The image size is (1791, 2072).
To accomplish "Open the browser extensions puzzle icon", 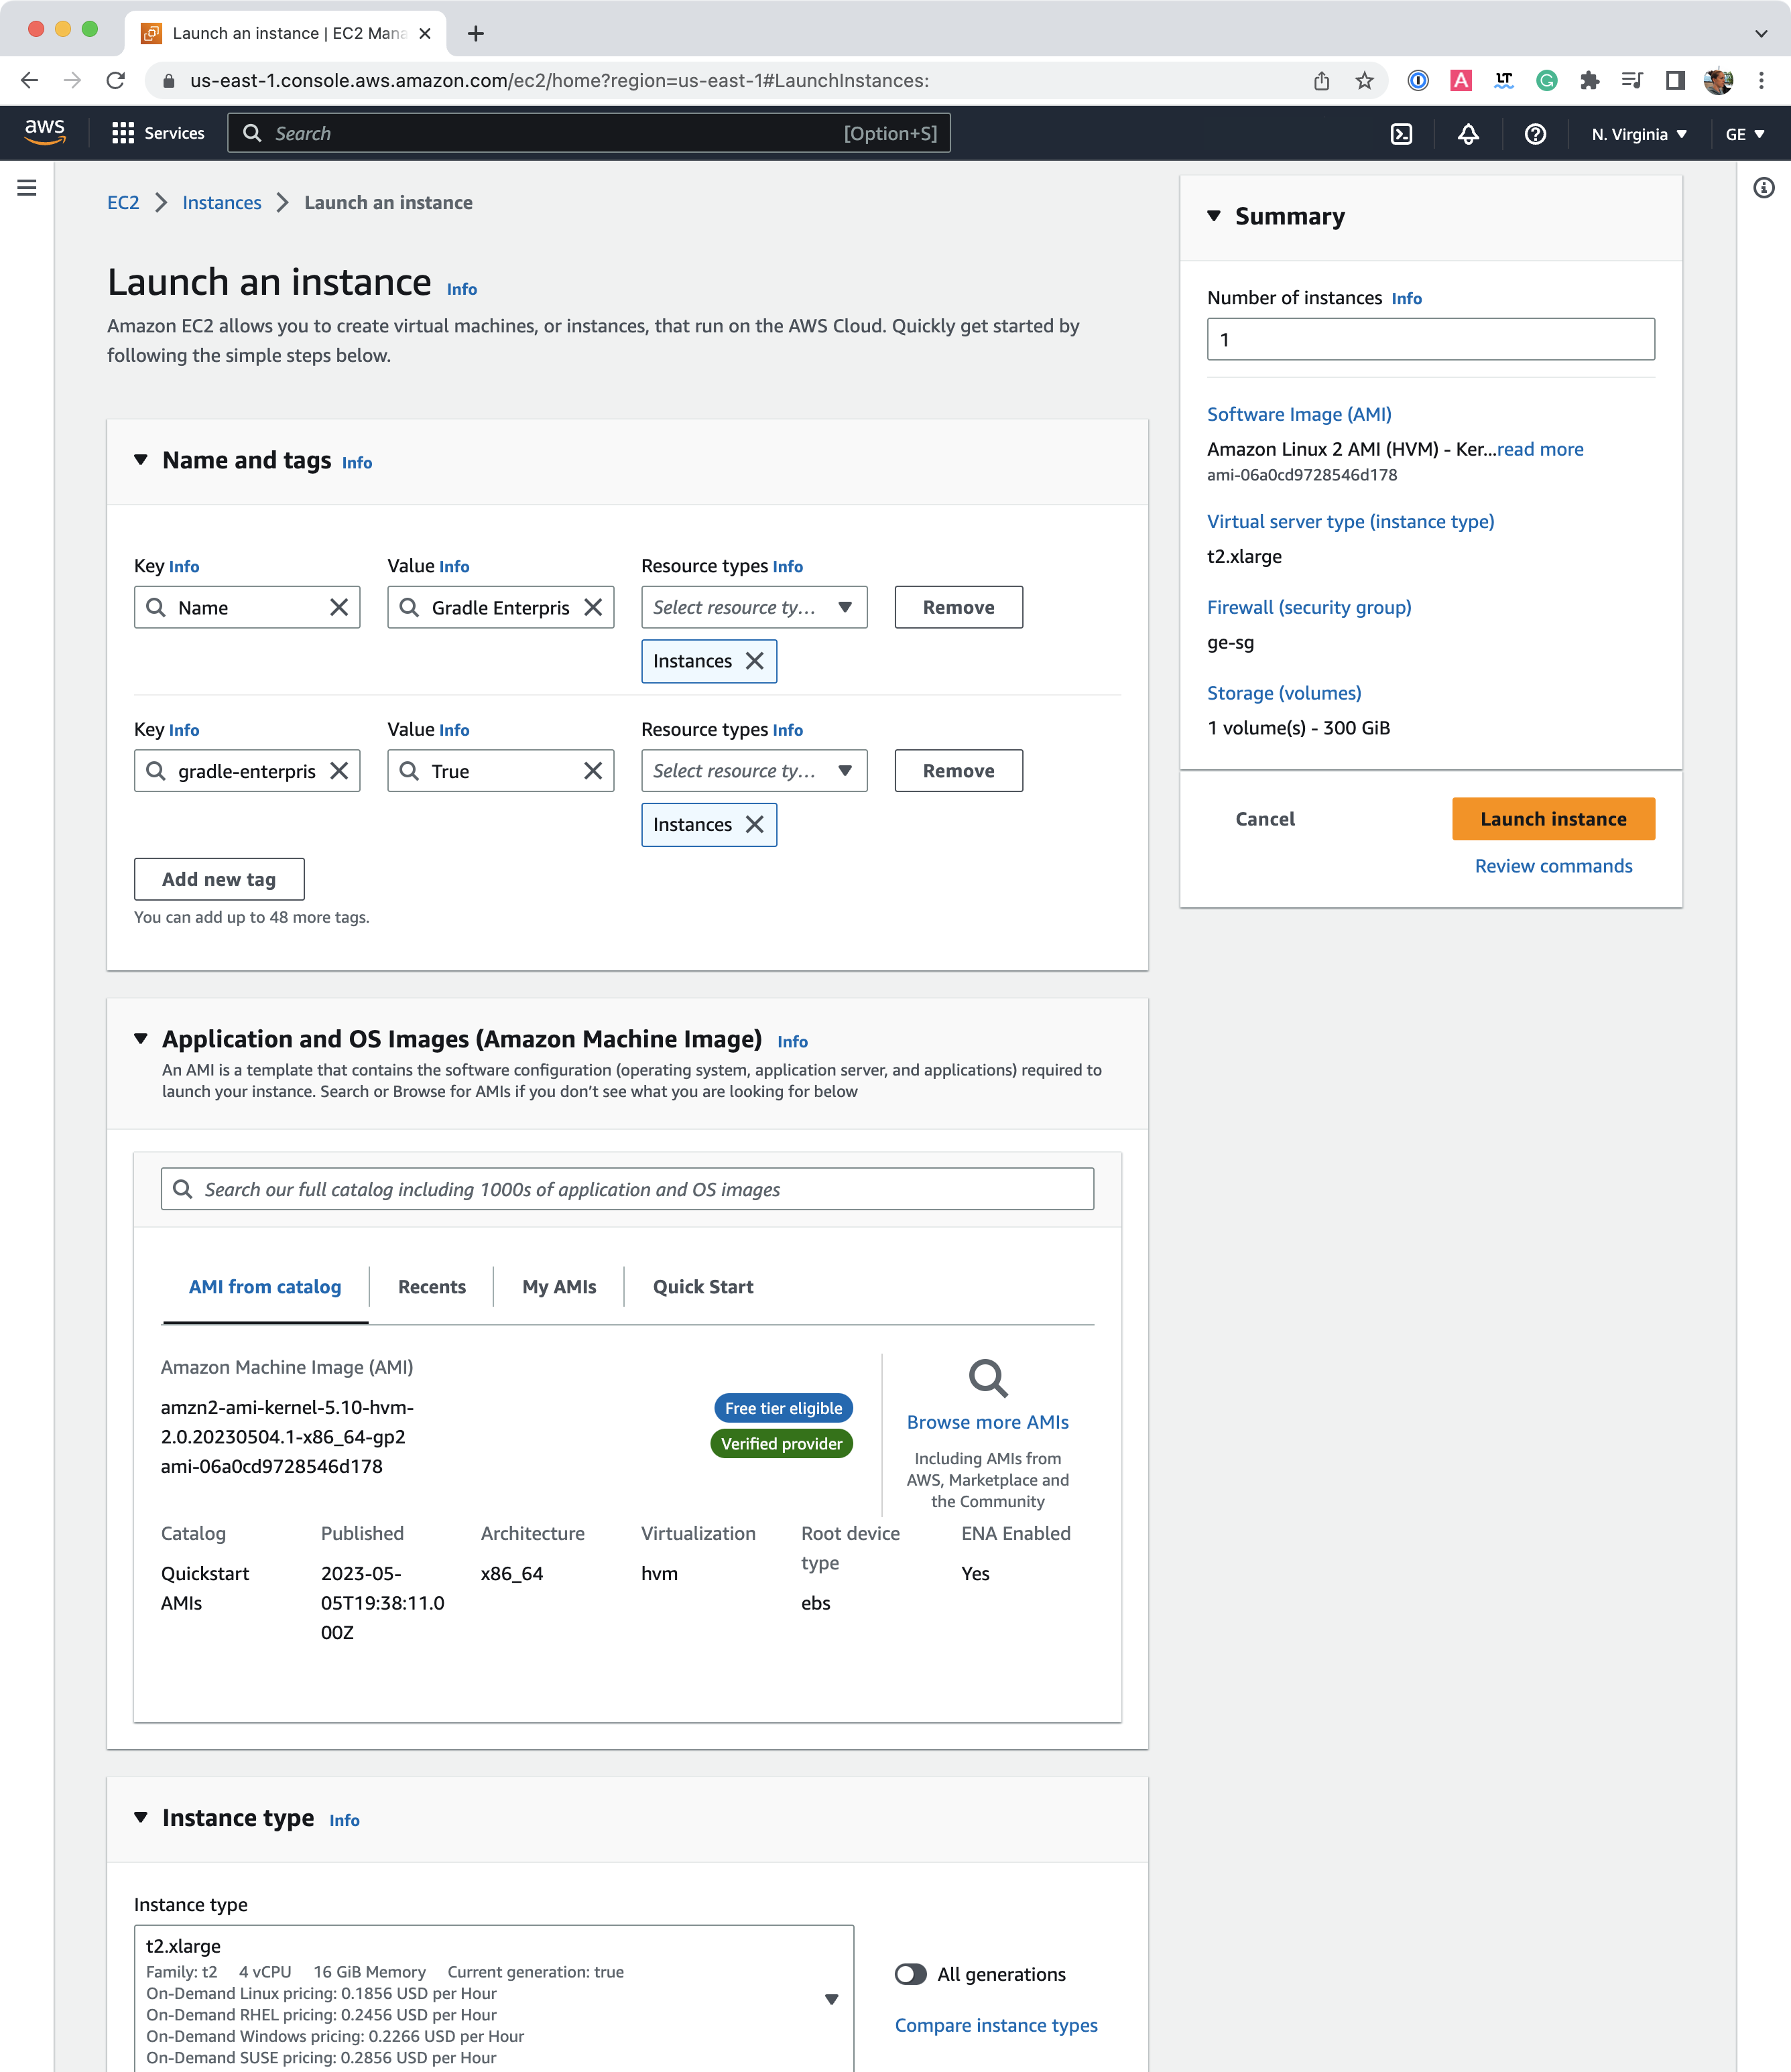I will click(1589, 81).
